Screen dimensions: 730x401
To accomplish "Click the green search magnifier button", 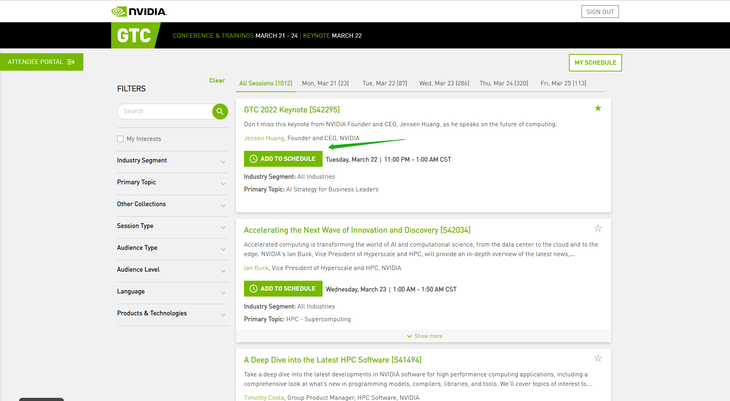I will [x=220, y=111].
